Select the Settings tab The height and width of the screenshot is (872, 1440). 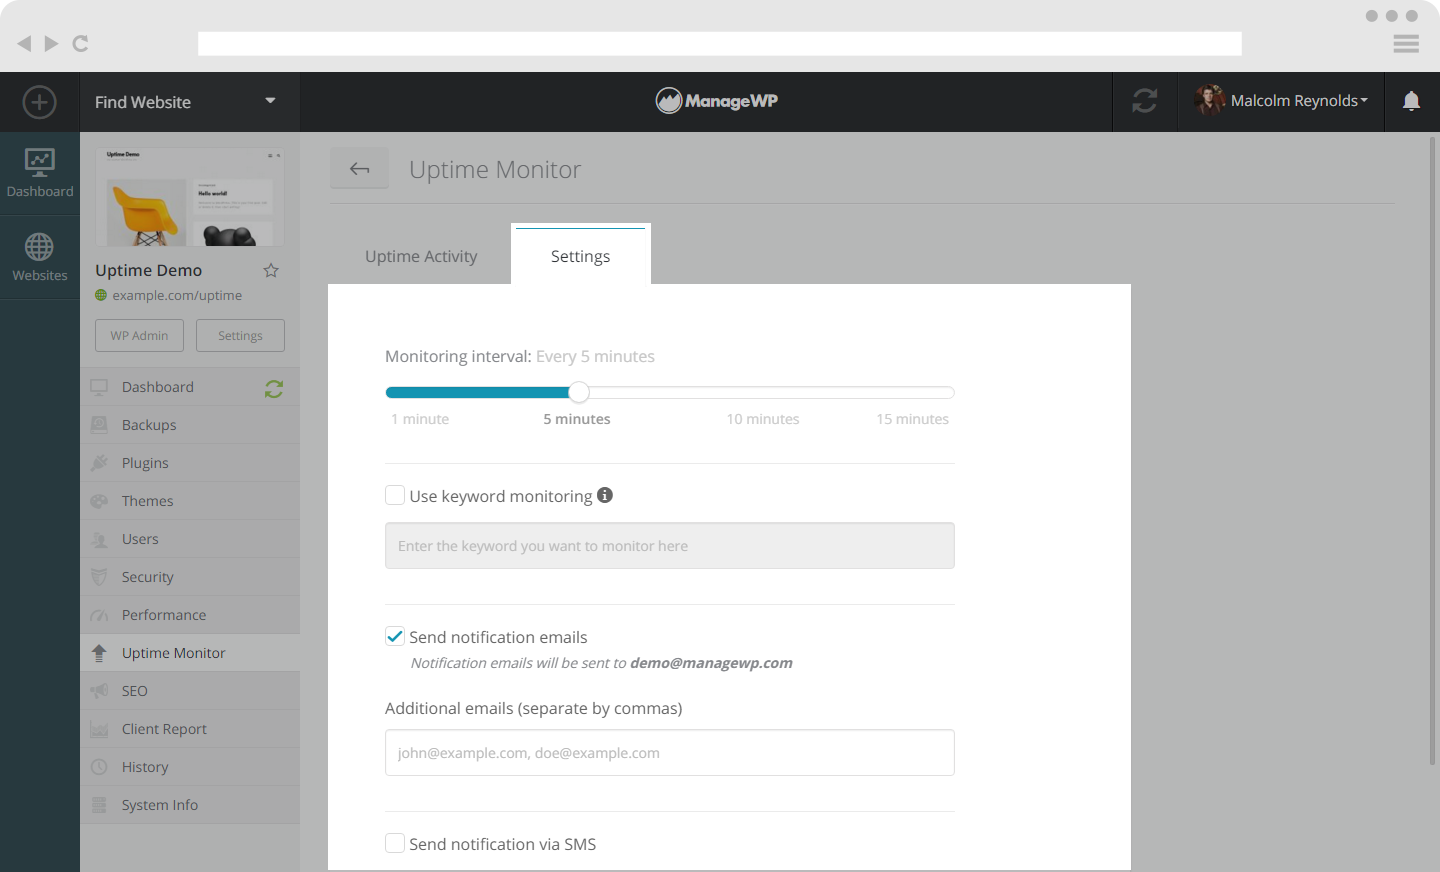coord(581,256)
